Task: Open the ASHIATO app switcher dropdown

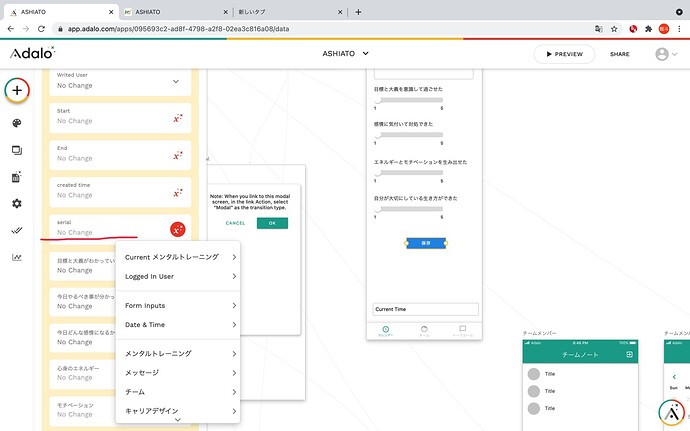Action: [345, 54]
